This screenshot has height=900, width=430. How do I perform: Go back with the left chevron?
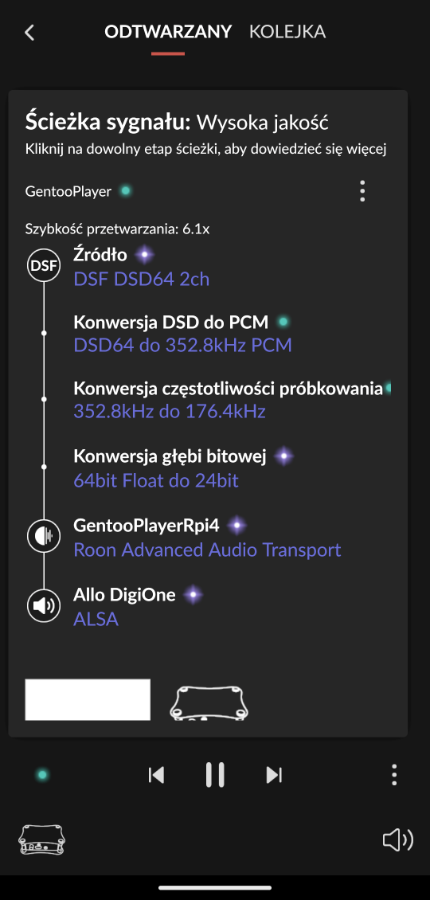click(30, 33)
